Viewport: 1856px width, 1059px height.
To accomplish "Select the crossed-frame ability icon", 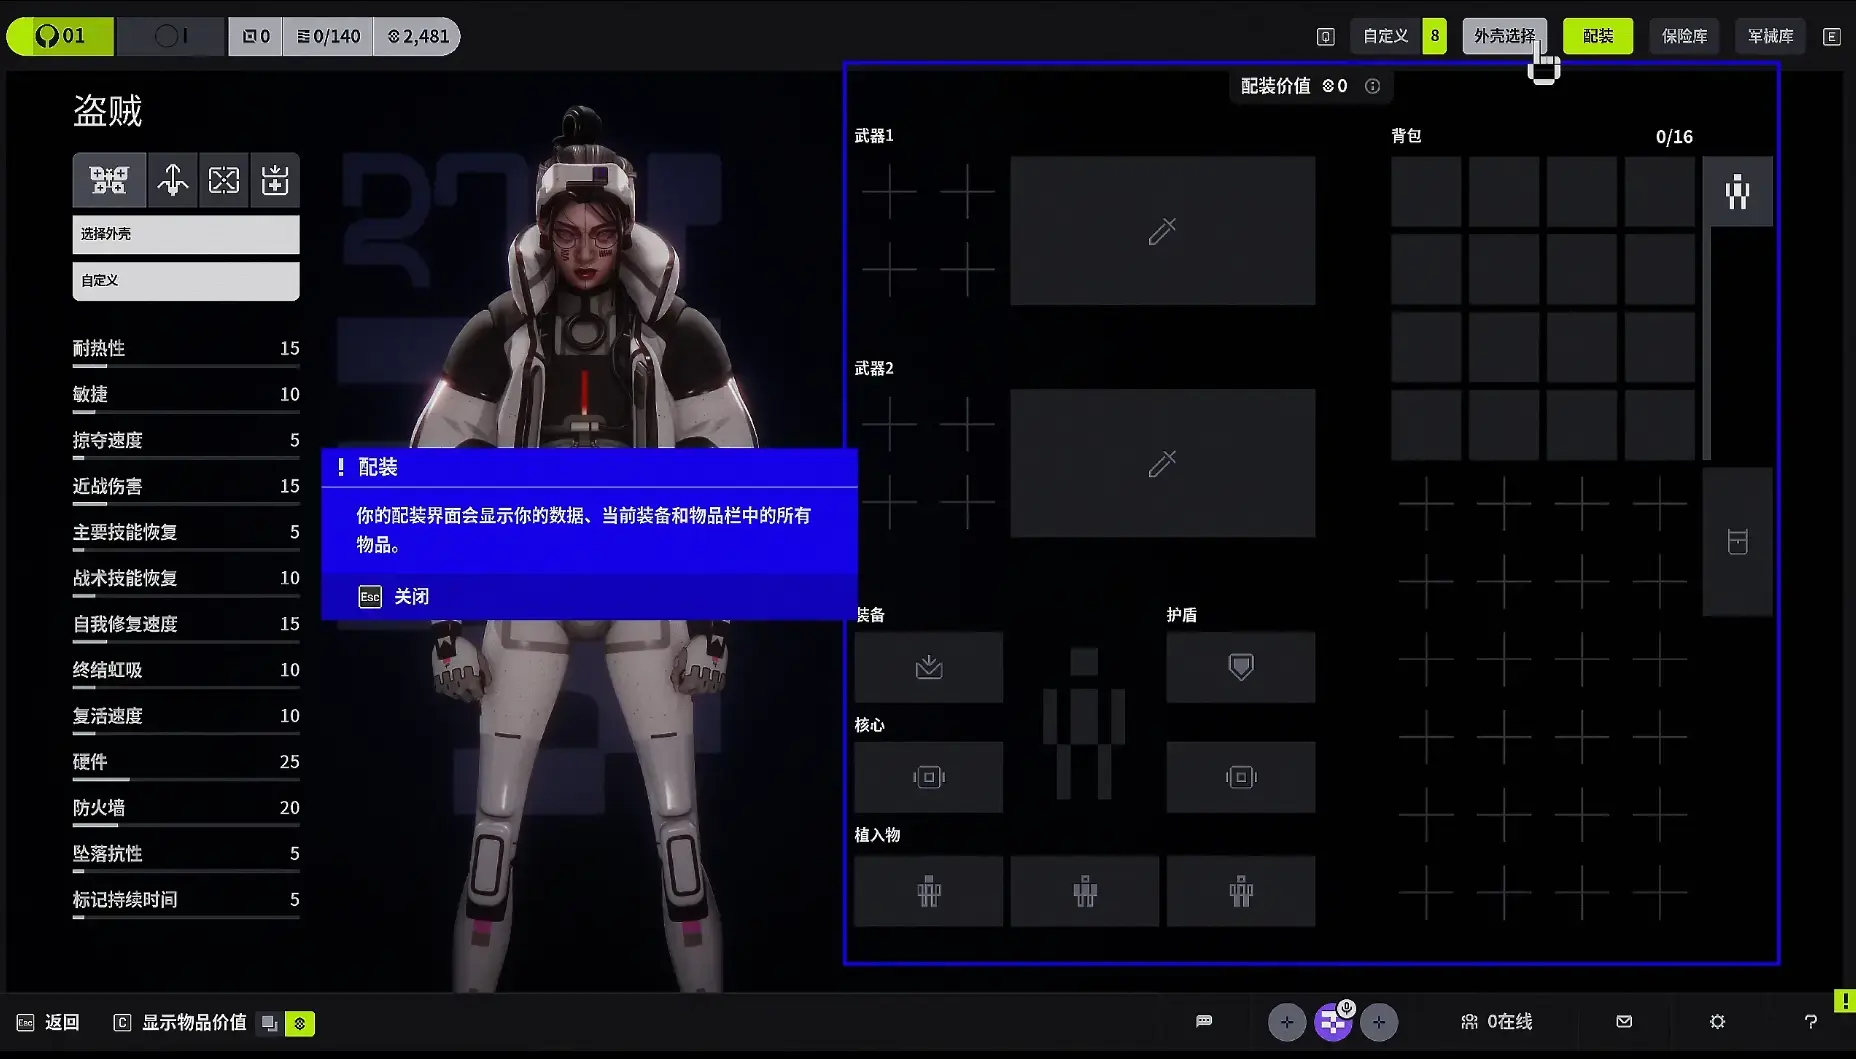I will (x=224, y=180).
